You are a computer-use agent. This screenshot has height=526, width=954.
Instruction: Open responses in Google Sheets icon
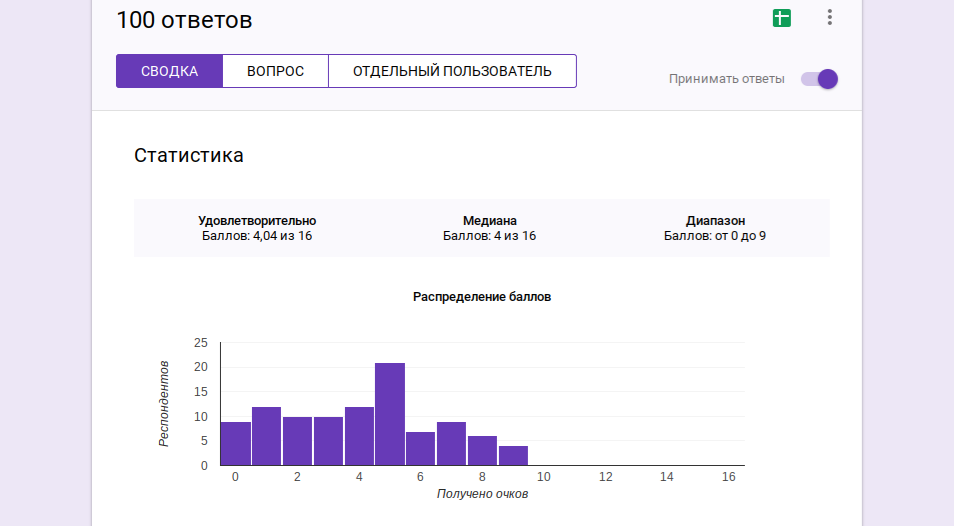tap(782, 18)
